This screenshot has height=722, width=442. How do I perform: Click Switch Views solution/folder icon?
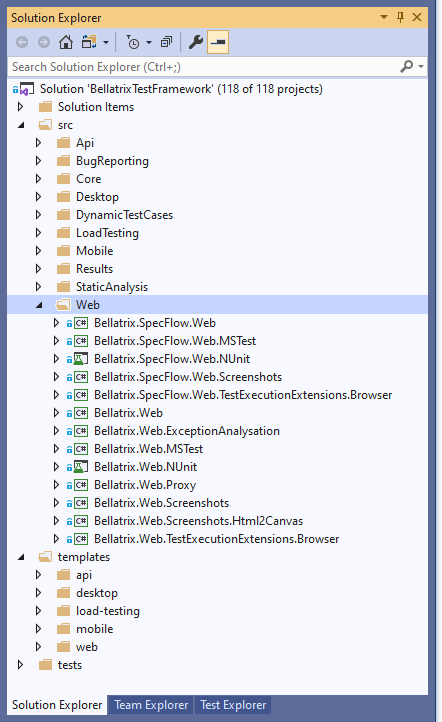click(x=89, y=42)
